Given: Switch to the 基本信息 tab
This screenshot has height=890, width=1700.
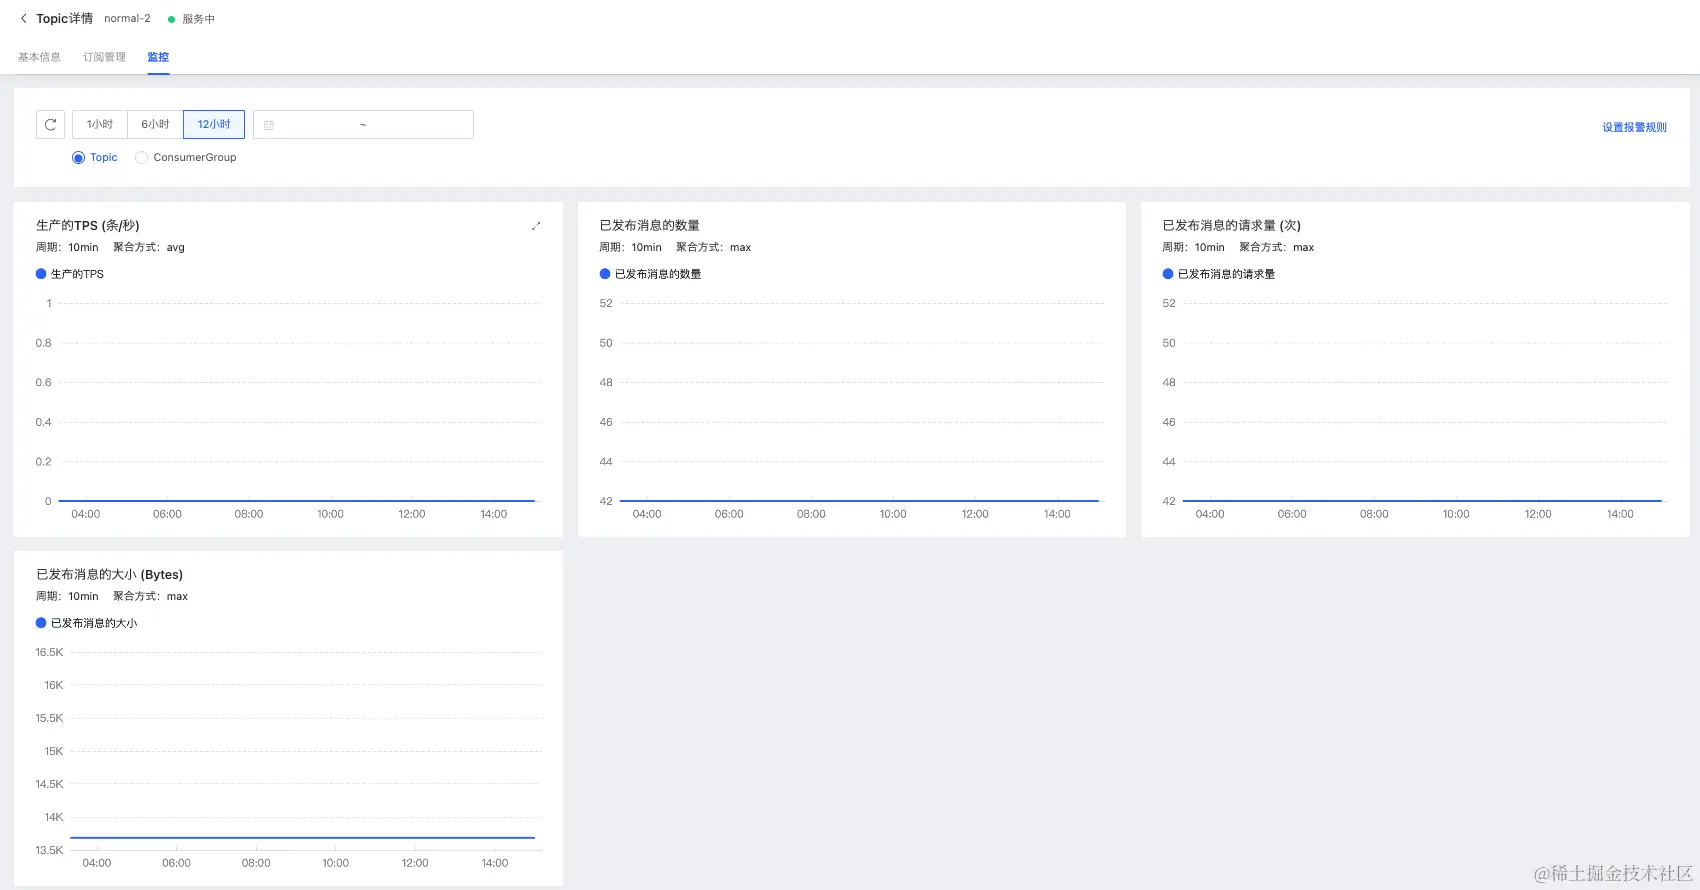Looking at the screenshot, I should [39, 57].
